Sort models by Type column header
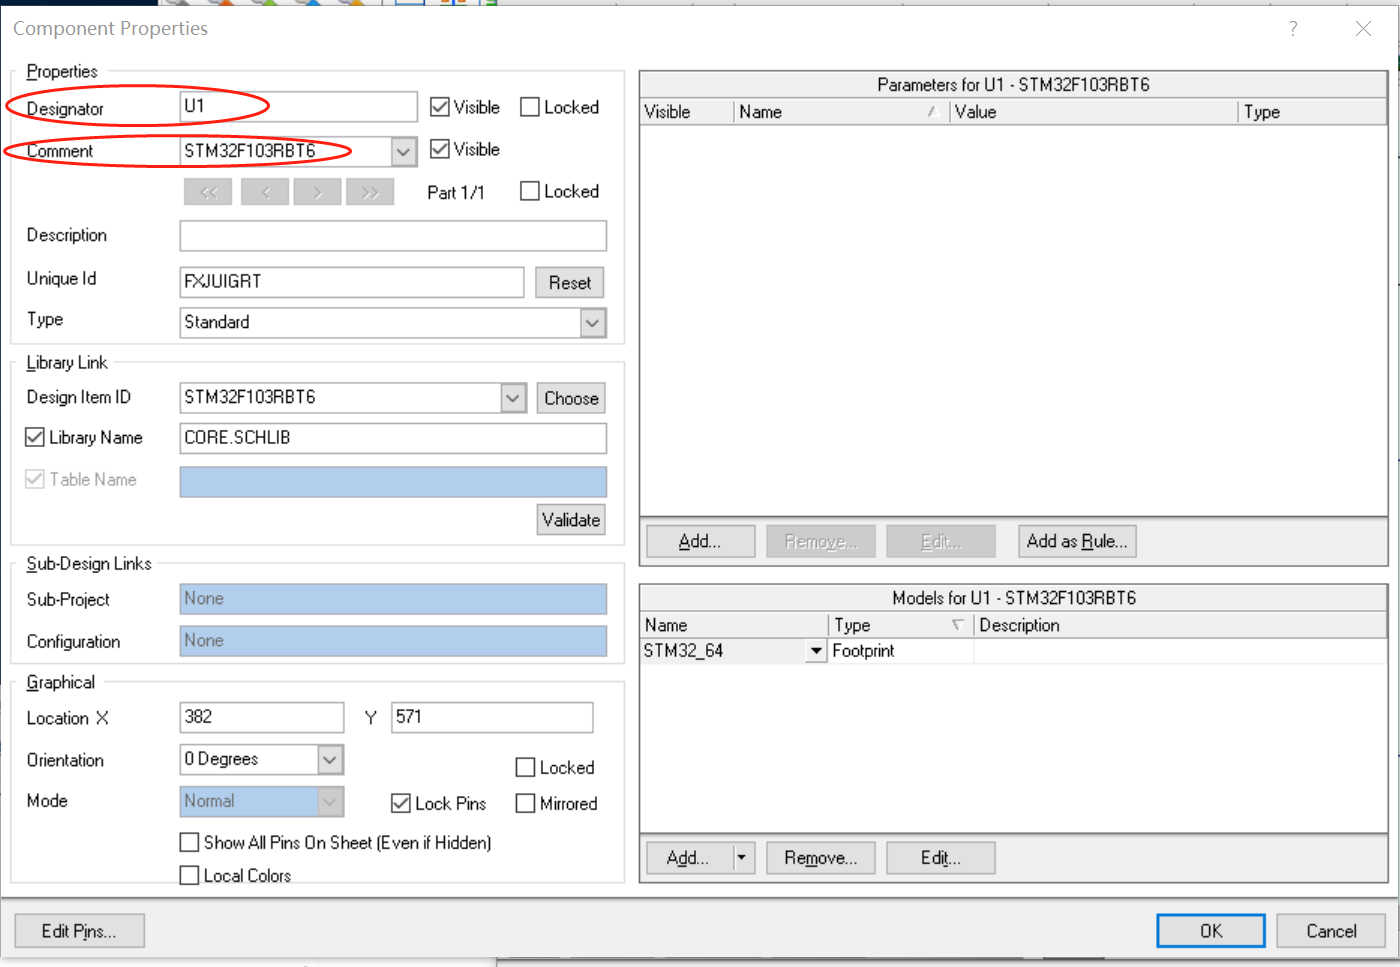Image resolution: width=1400 pixels, height=967 pixels. tap(901, 625)
